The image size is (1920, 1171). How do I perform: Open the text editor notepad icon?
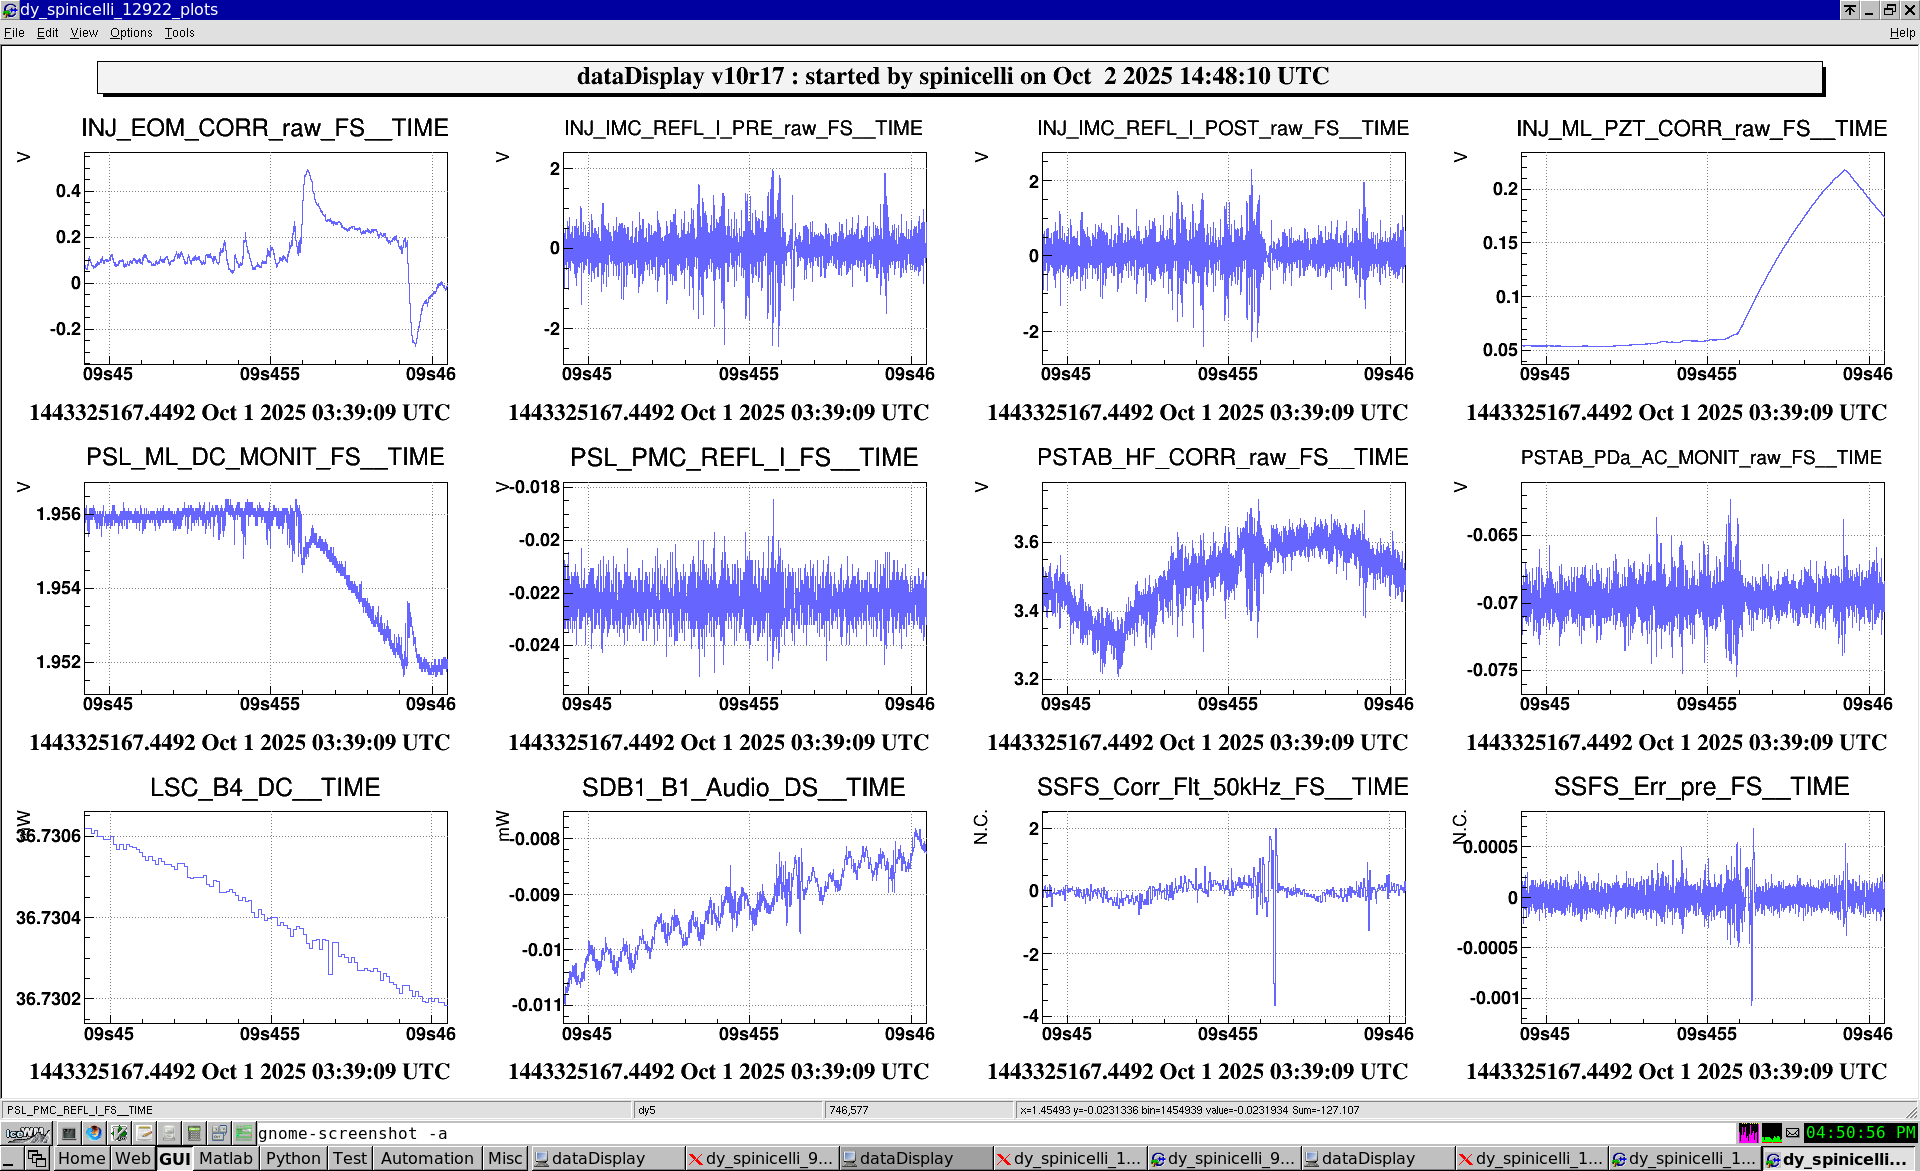click(145, 1133)
